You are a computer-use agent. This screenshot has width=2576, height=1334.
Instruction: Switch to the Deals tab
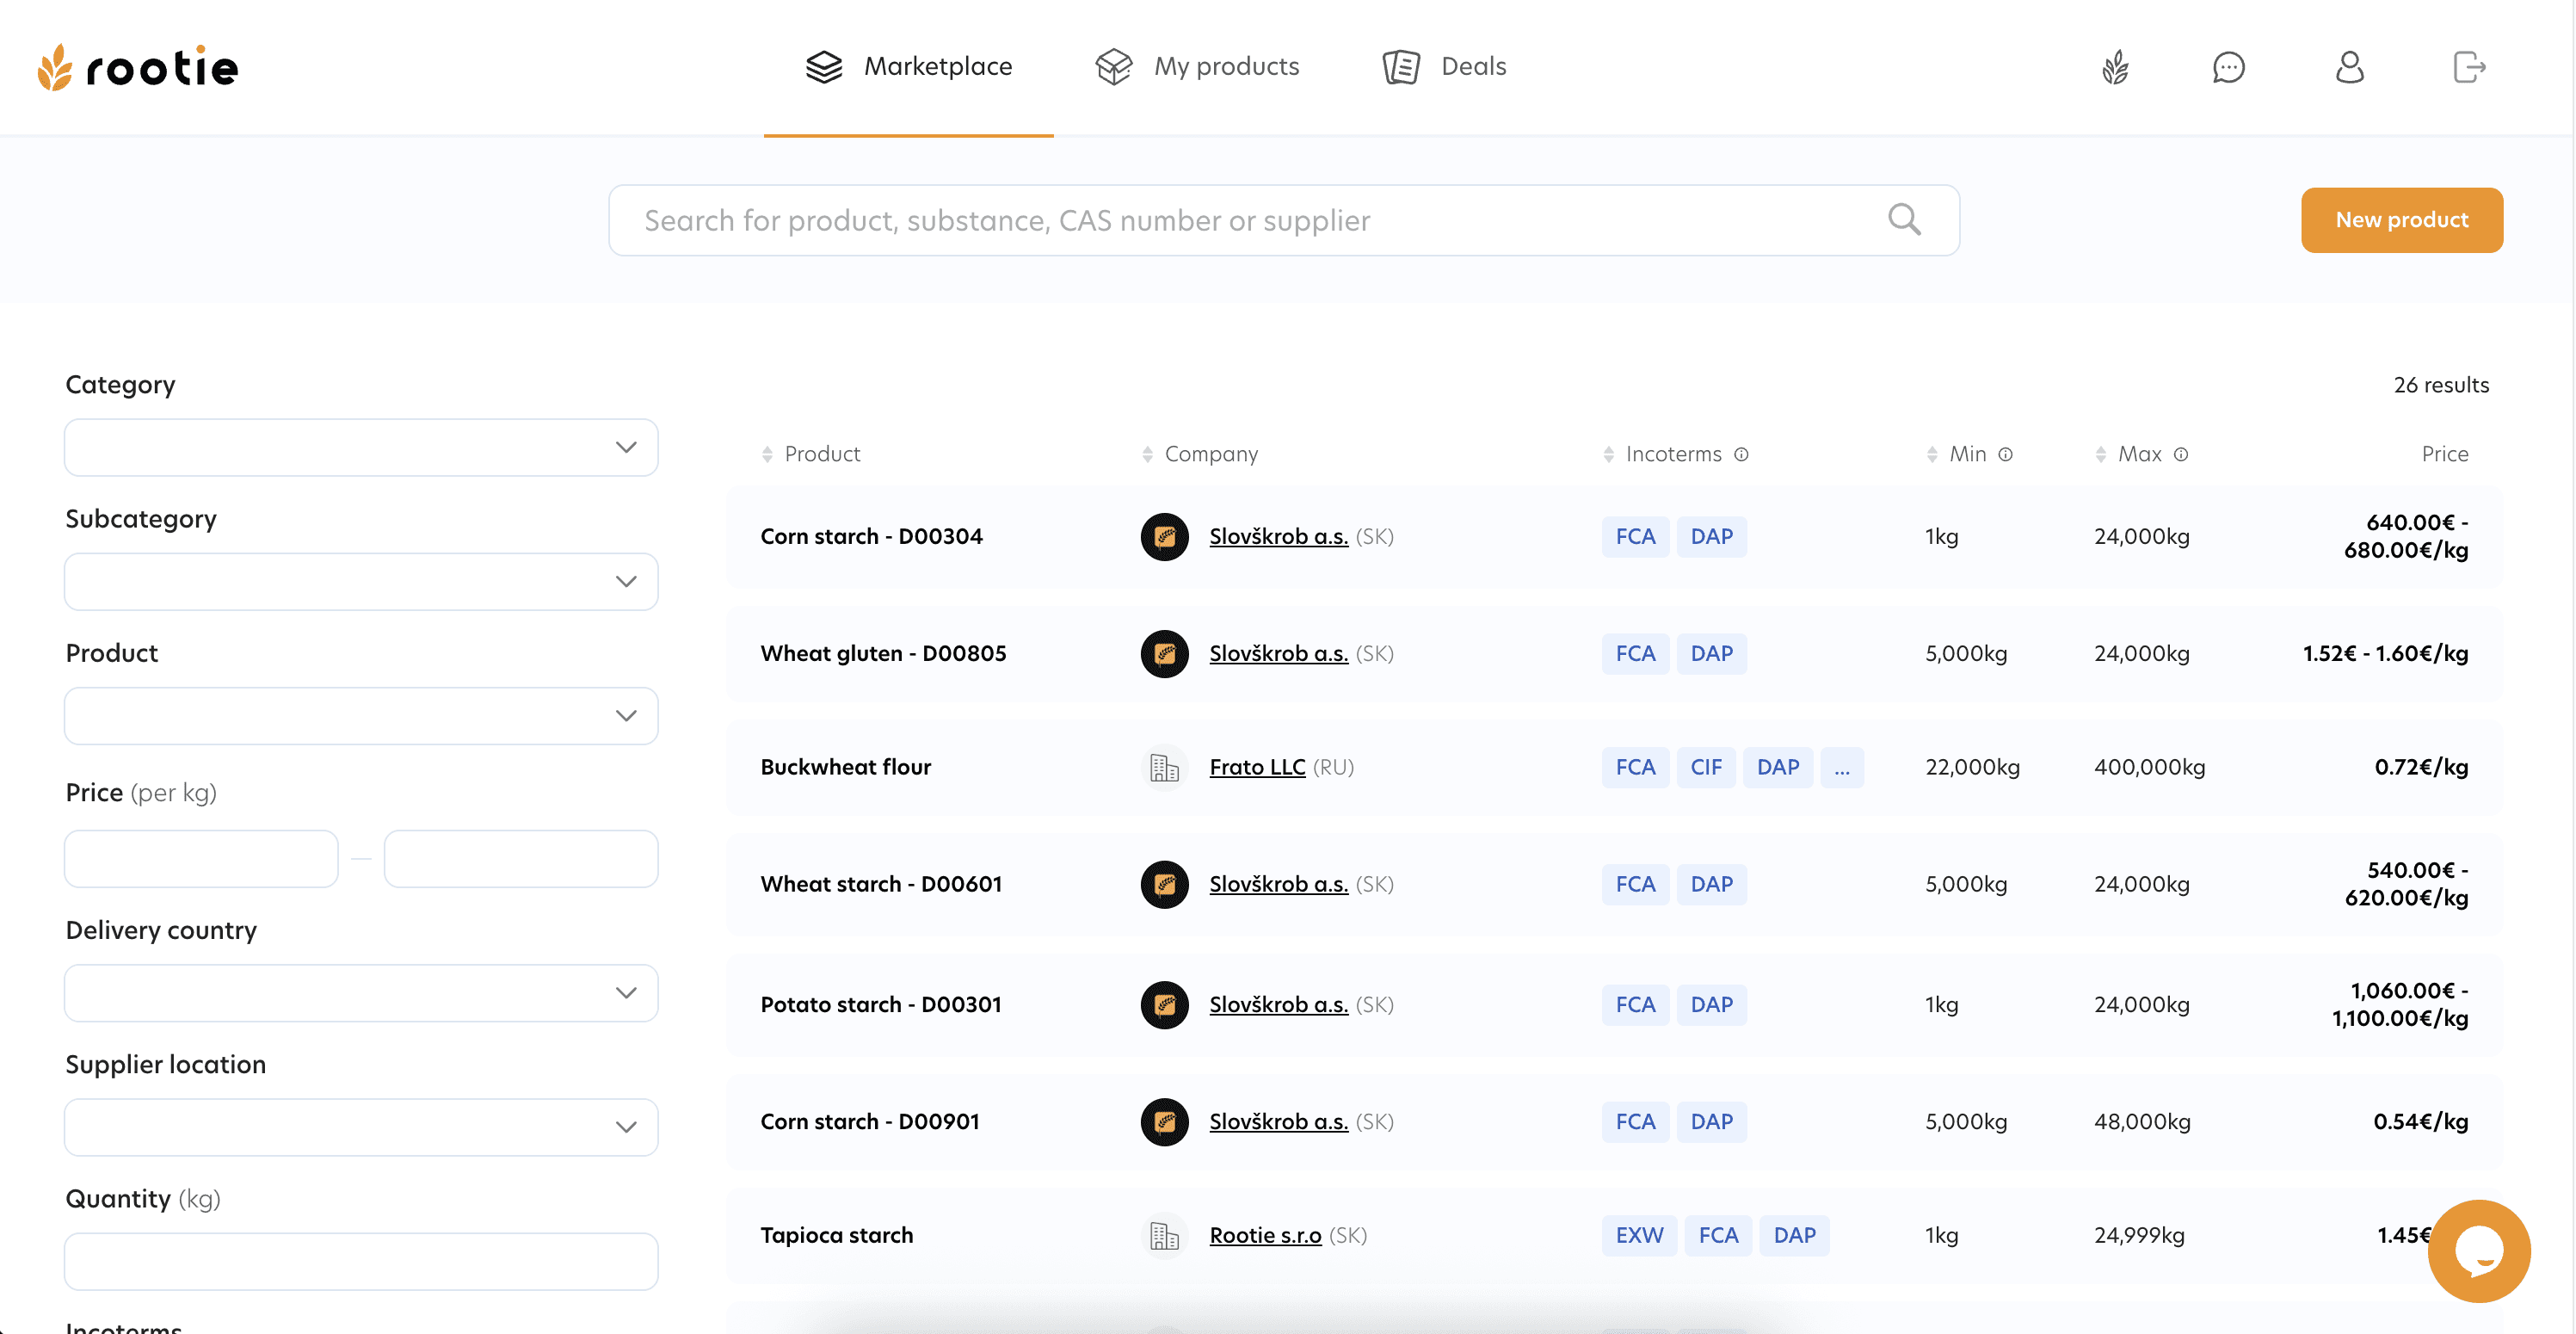pyautogui.click(x=1444, y=67)
